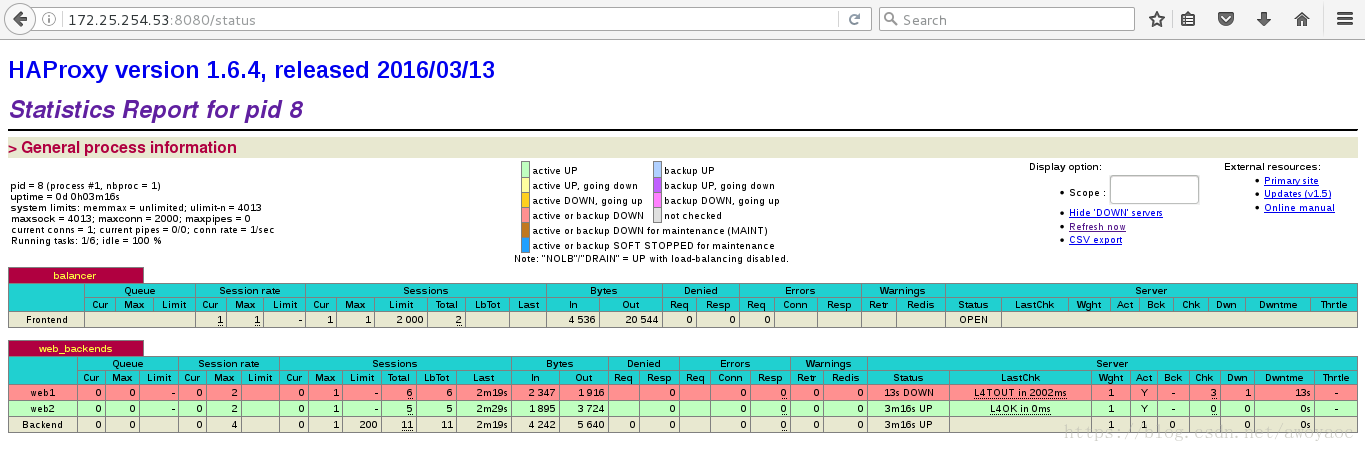Click the backup DOWN, going up color box

click(x=657, y=200)
